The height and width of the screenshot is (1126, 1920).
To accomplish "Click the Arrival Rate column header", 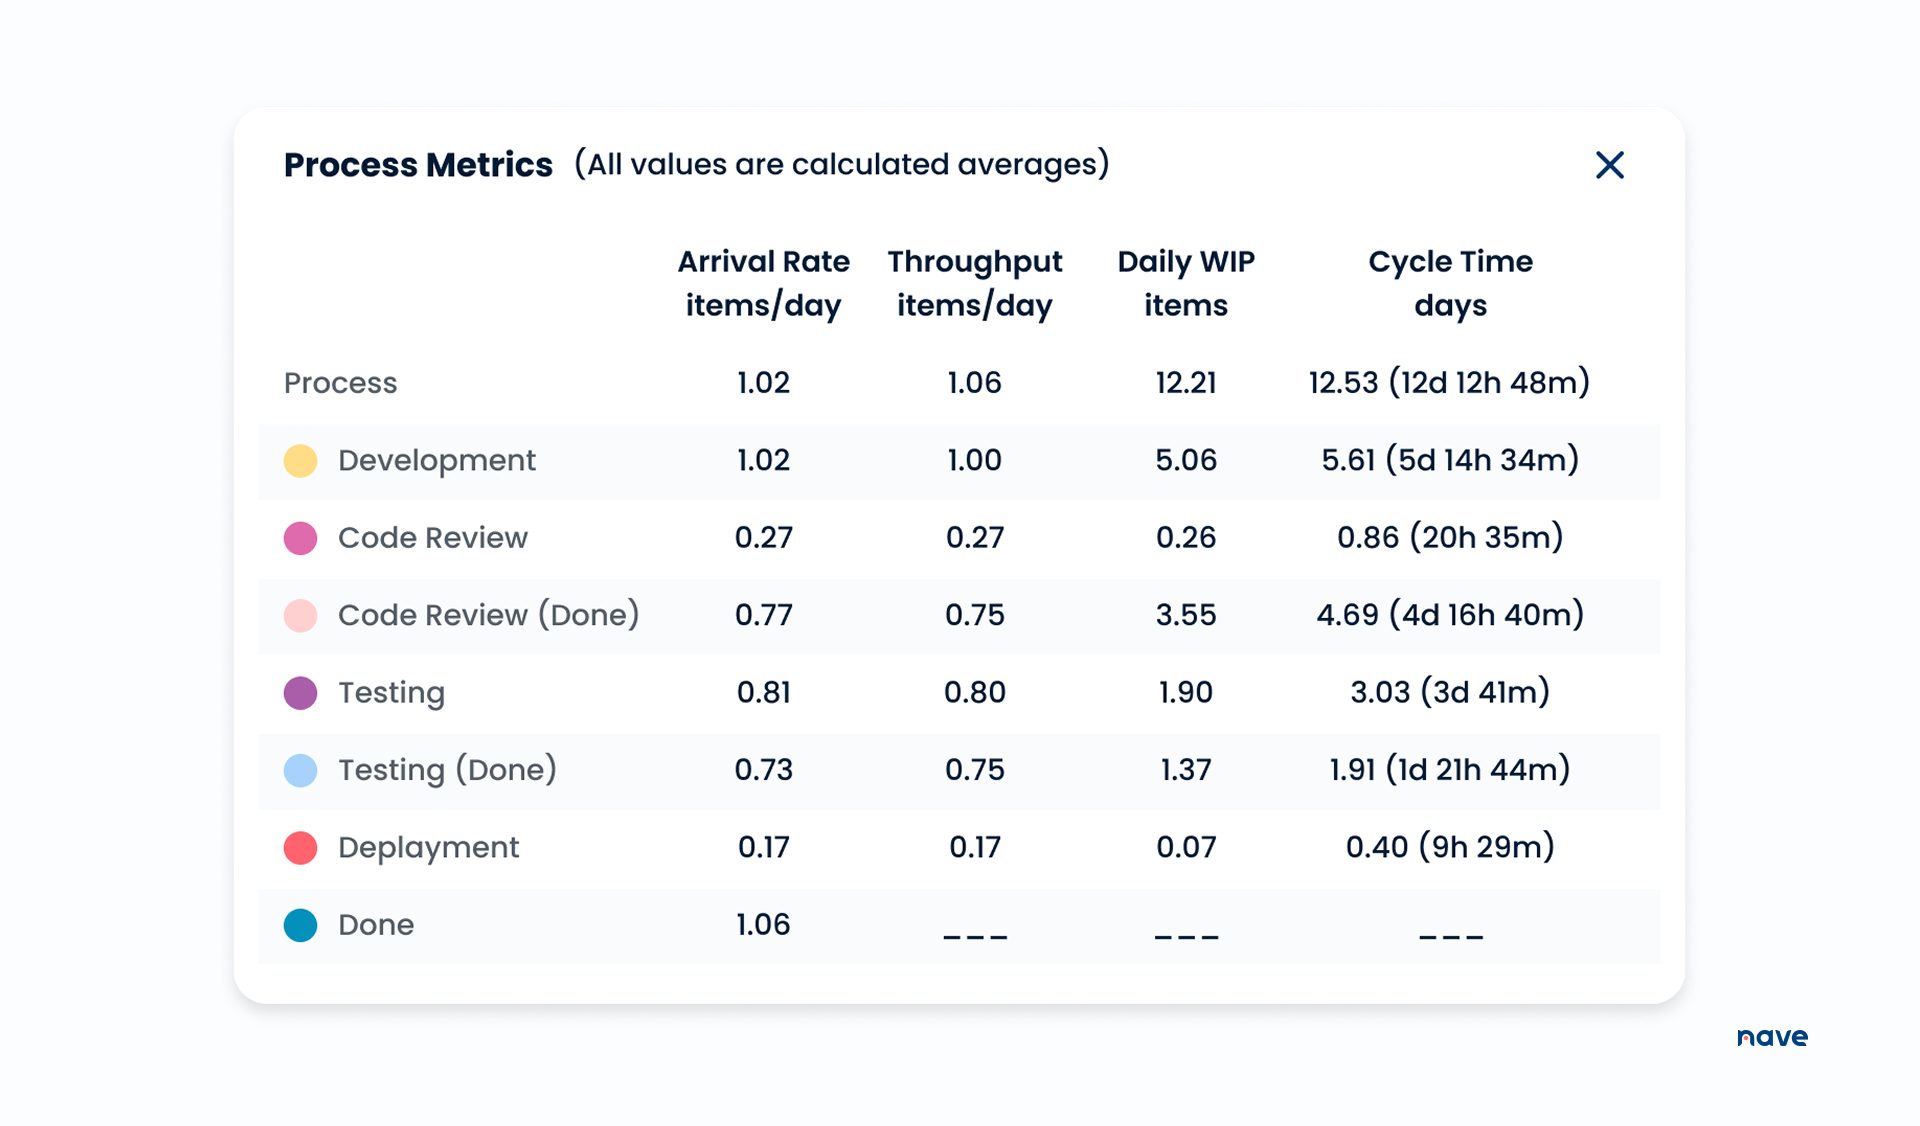I will (x=763, y=283).
